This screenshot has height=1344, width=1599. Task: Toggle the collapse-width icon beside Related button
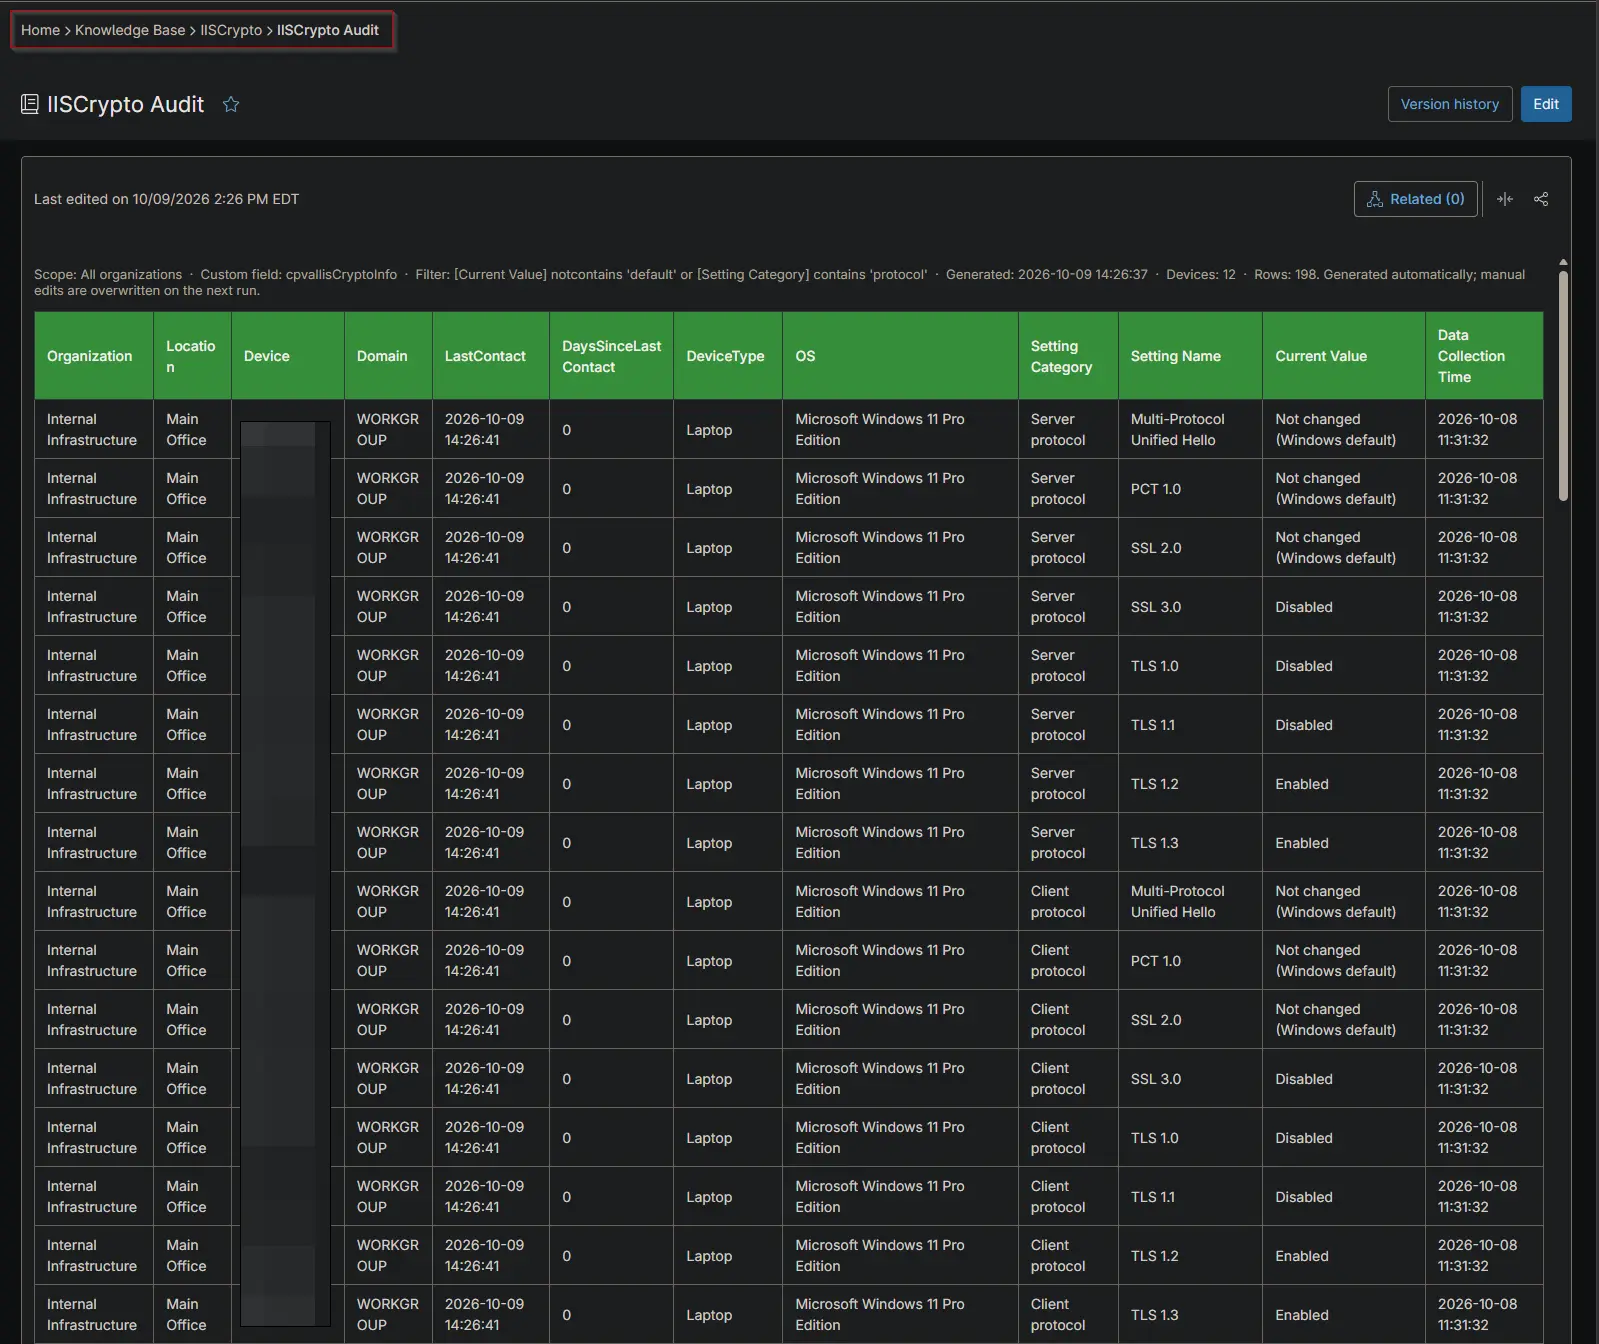point(1505,199)
